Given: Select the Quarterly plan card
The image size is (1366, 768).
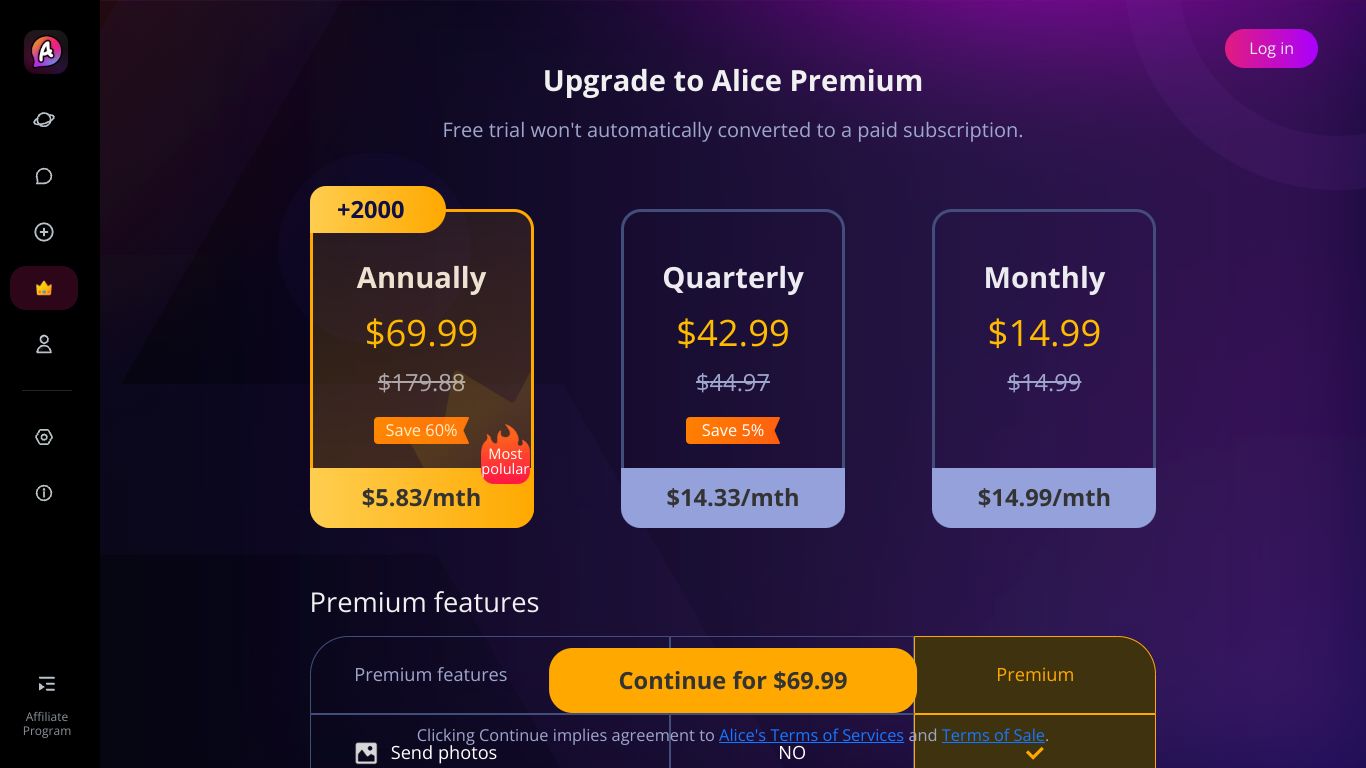Looking at the screenshot, I should pyautogui.click(x=733, y=368).
